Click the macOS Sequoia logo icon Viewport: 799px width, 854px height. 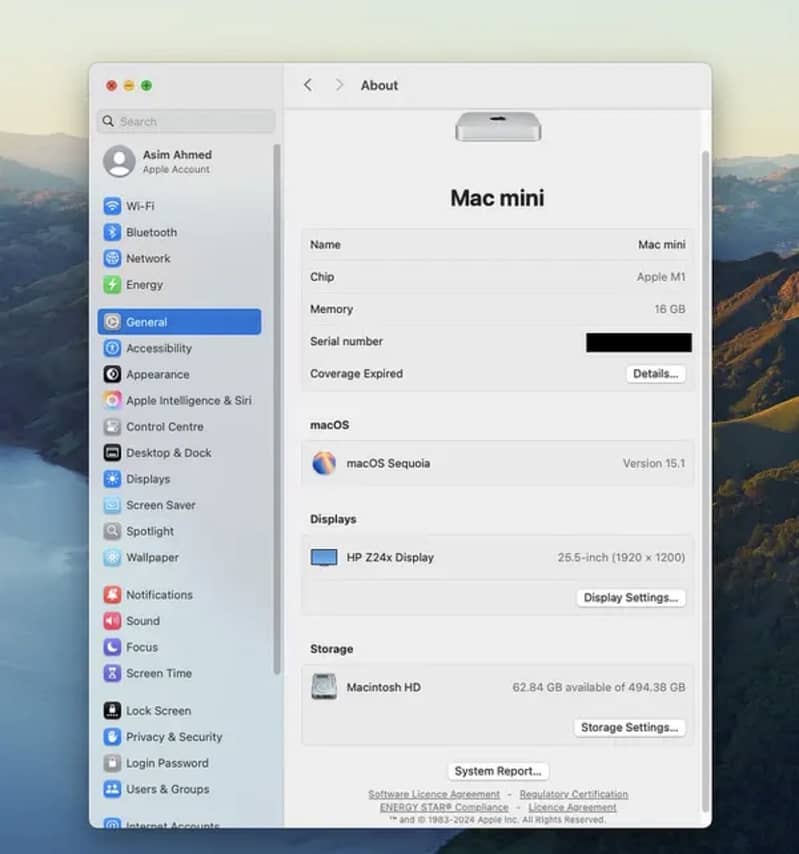pos(324,463)
